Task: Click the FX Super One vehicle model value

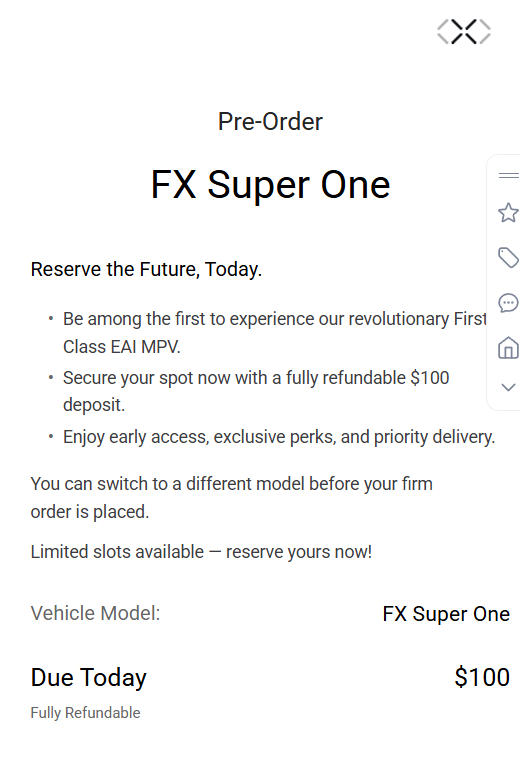Action: (x=446, y=614)
